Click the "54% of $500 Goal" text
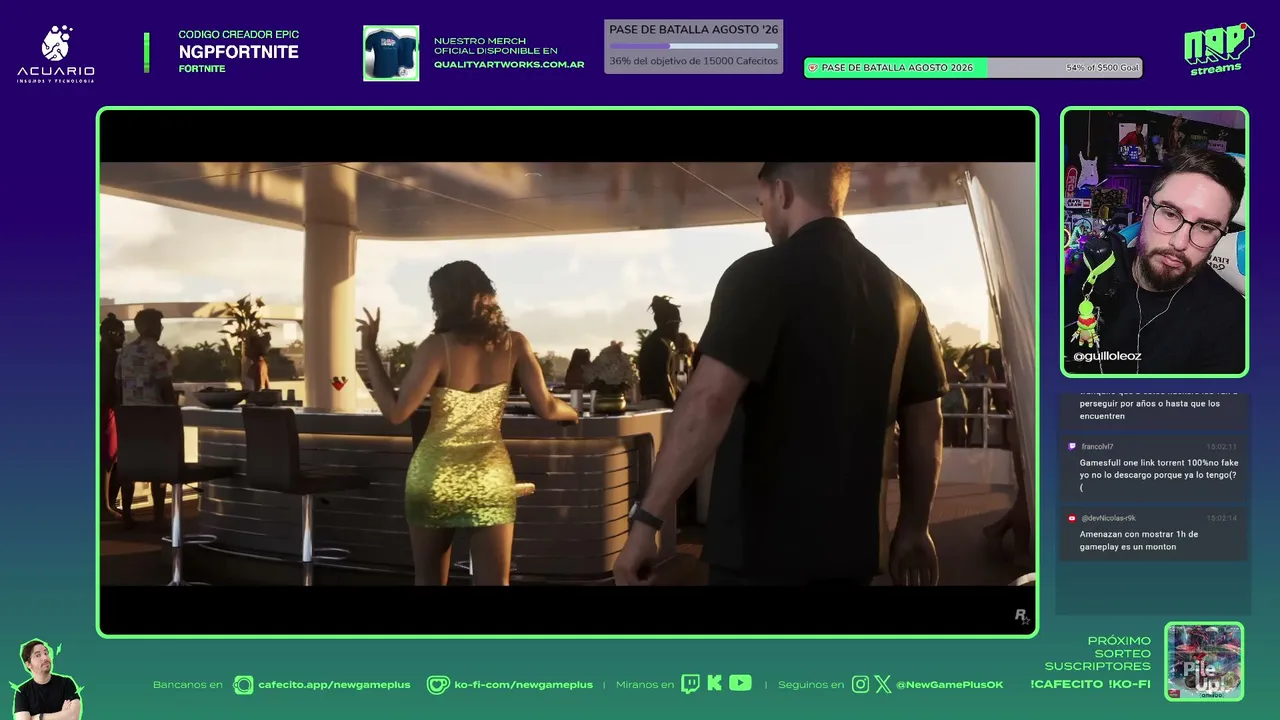The height and width of the screenshot is (720, 1280). [x=1102, y=68]
